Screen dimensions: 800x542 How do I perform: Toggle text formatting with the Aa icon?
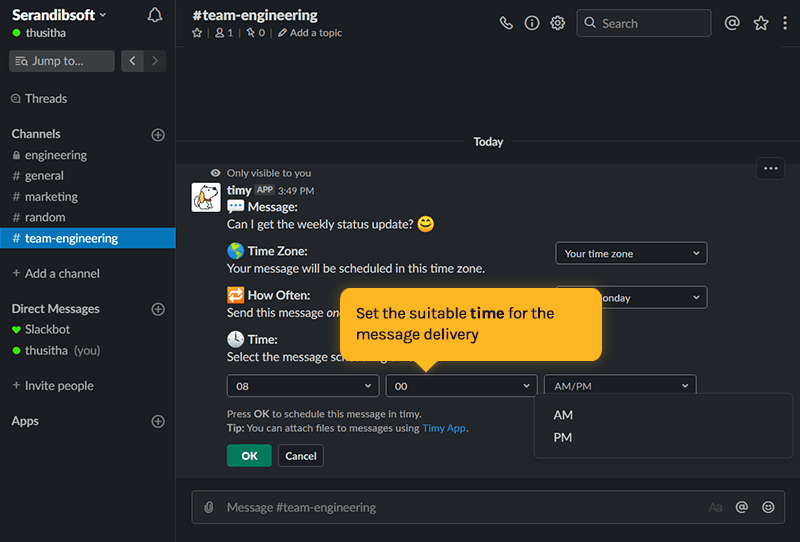click(x=715, y=507)
